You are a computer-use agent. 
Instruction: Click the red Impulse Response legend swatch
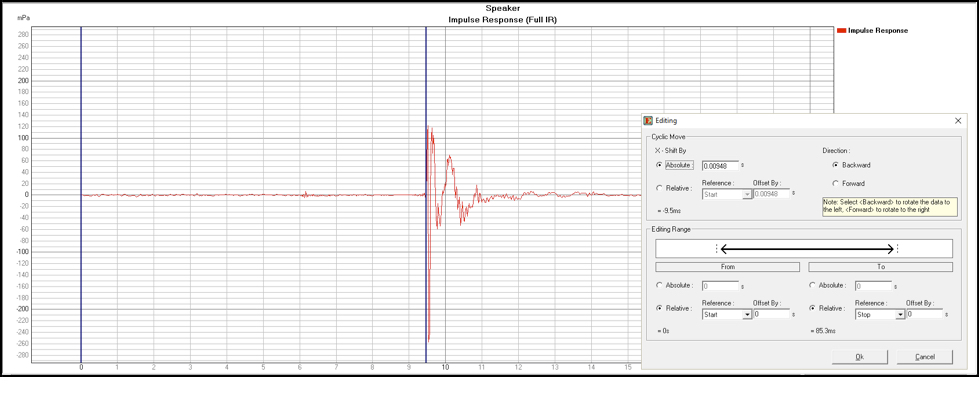[x=841, y=31]
